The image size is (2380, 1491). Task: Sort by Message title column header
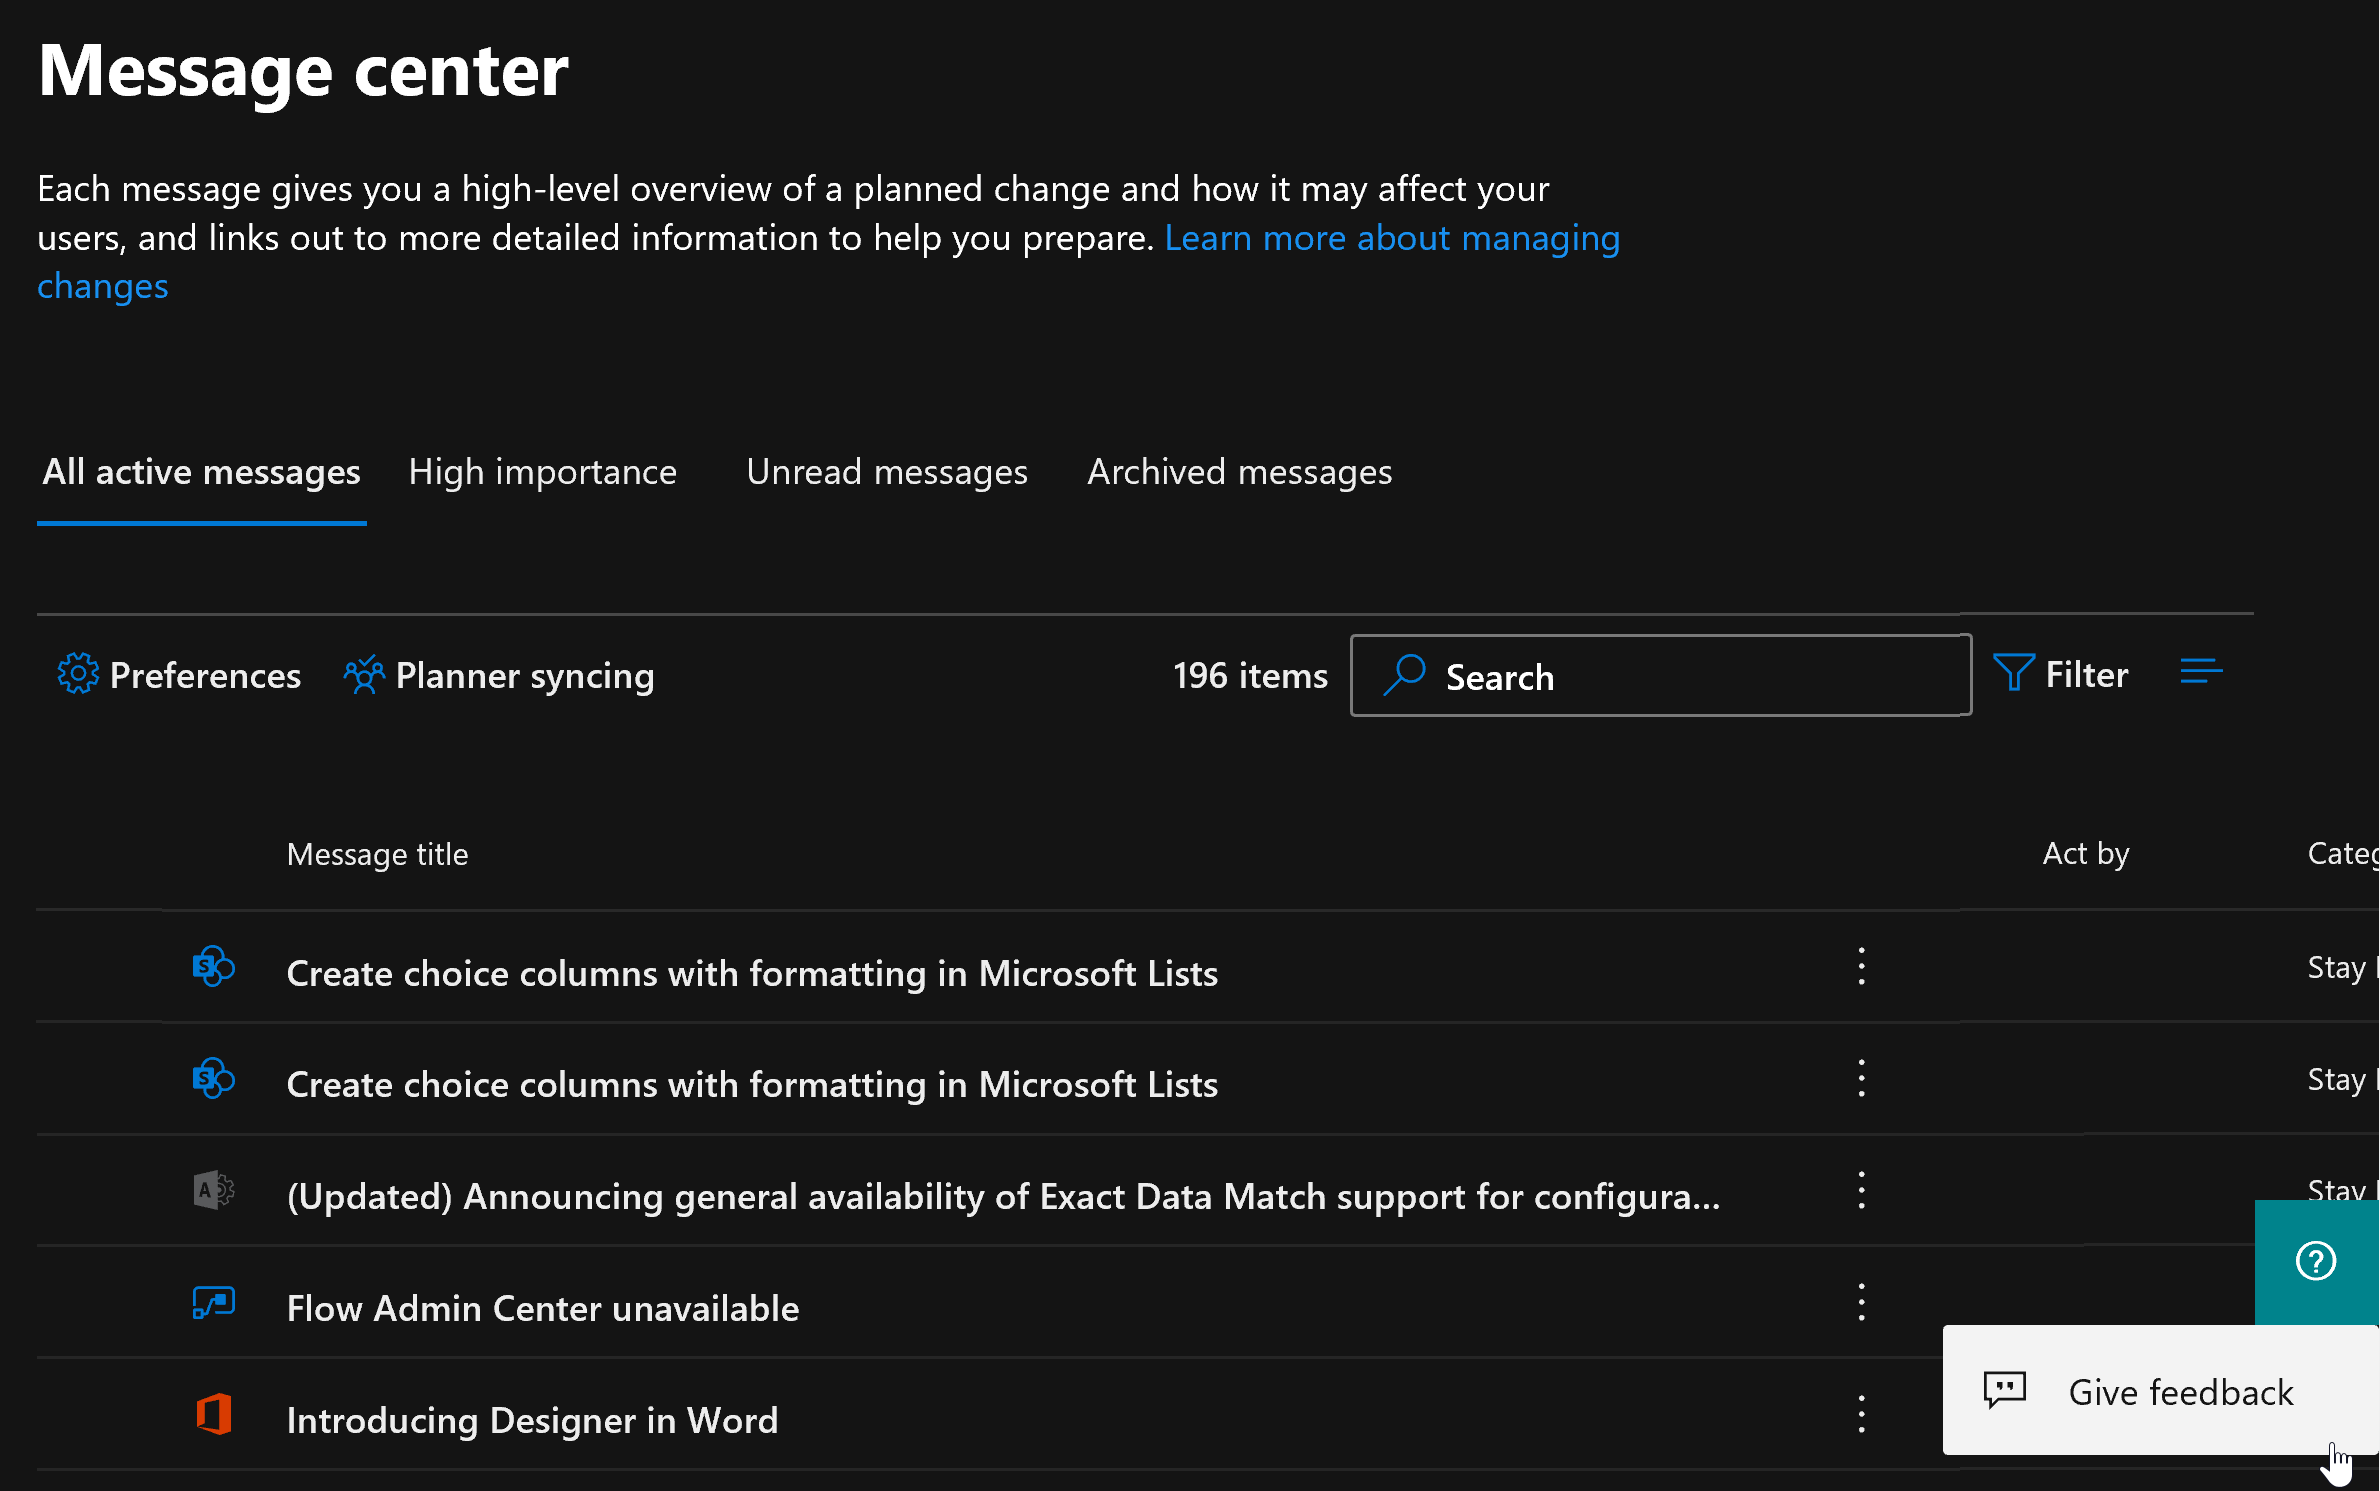click(377, 854)
